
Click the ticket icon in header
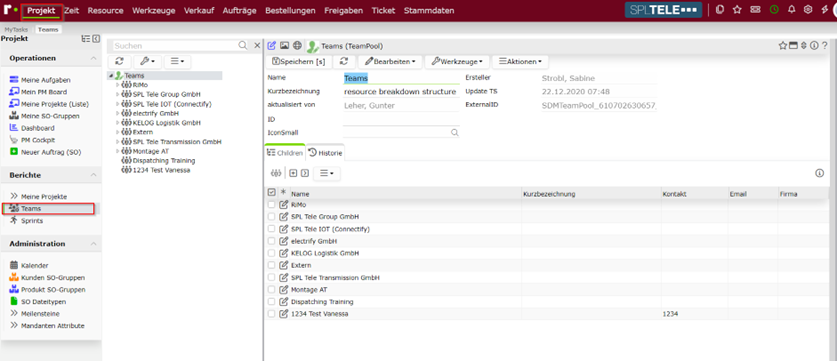[x=755, y=9]
